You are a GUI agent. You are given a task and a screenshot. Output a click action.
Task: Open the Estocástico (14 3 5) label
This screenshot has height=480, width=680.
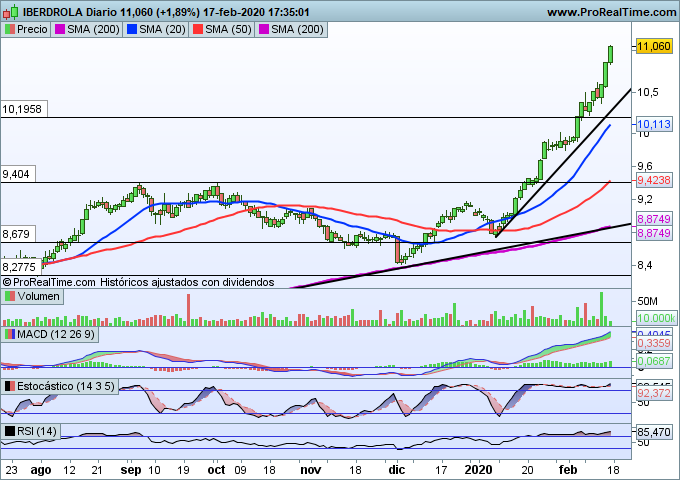(66, 386)
